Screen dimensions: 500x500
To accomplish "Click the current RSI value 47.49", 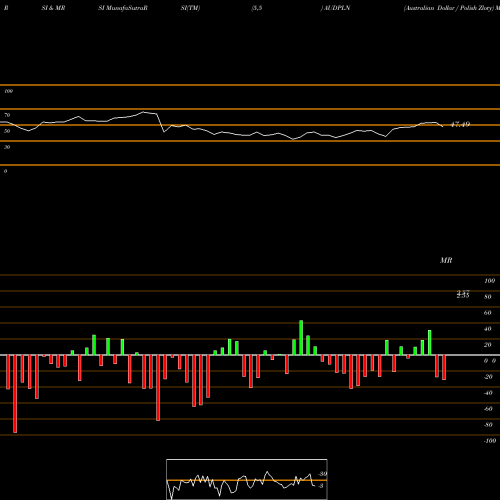I will [x=460, y=124].
